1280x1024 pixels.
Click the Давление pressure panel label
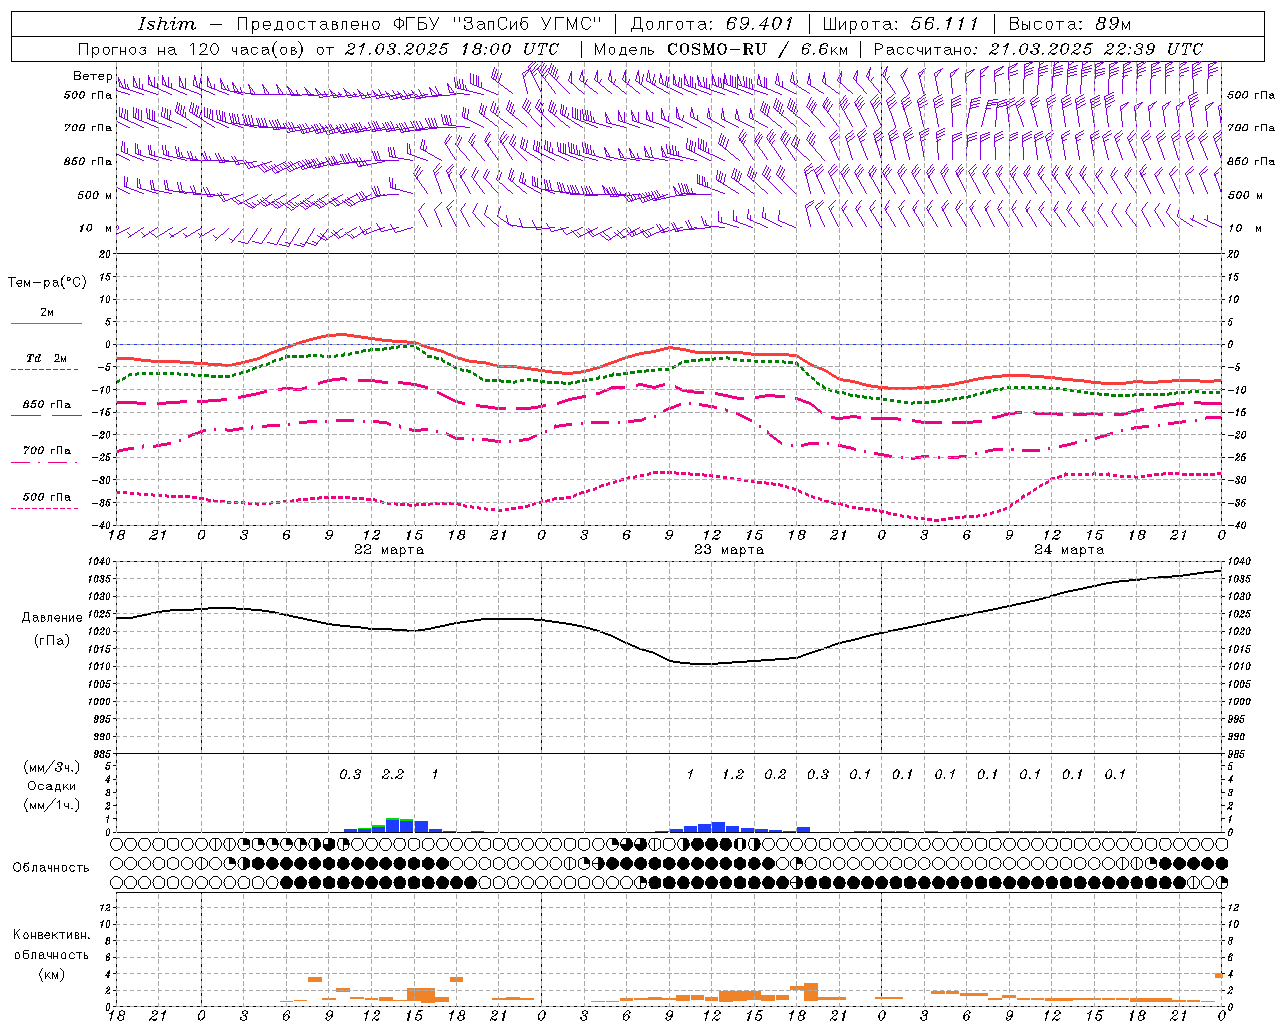pyautogui.click(x=52, y=618)
